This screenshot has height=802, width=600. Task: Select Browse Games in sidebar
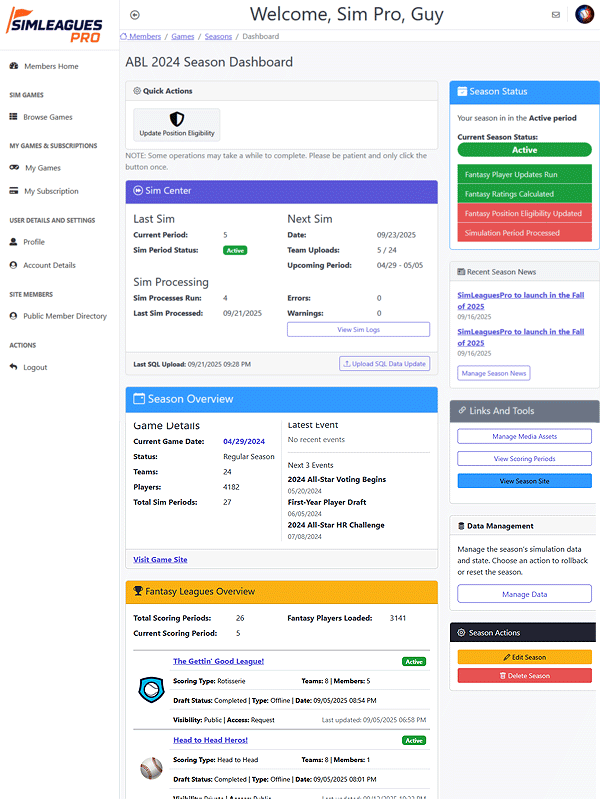pyautogui.click(x=48, y=117)
